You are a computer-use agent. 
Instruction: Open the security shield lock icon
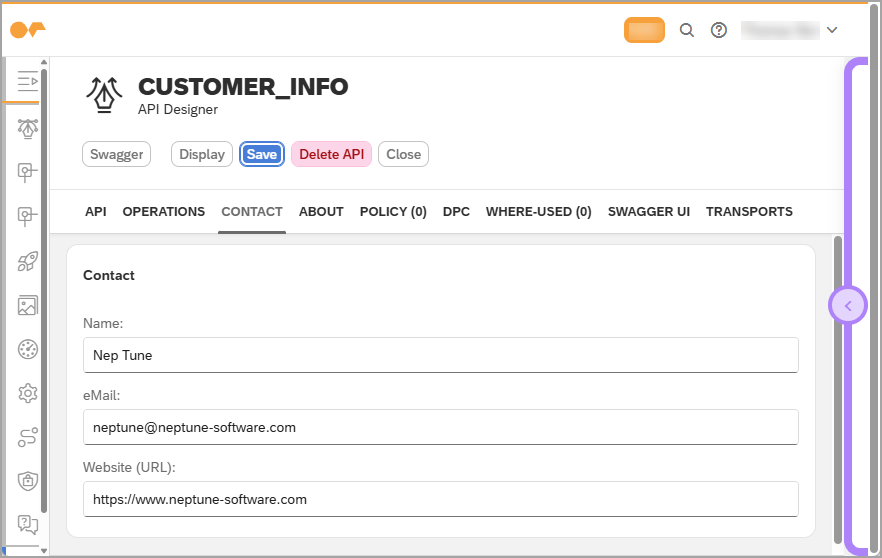28,481
